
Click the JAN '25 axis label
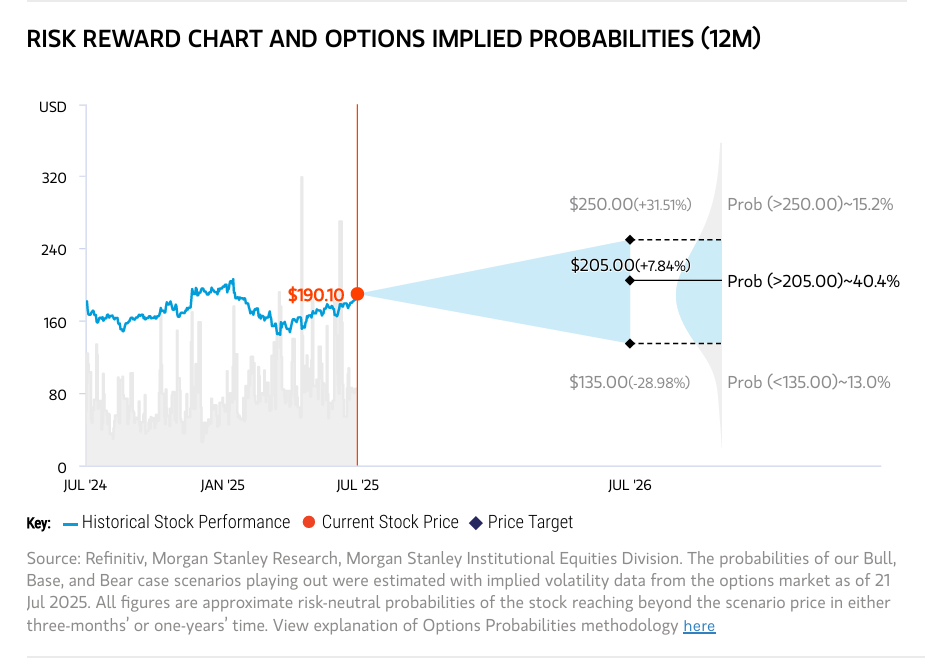click(x=222, y=486)
